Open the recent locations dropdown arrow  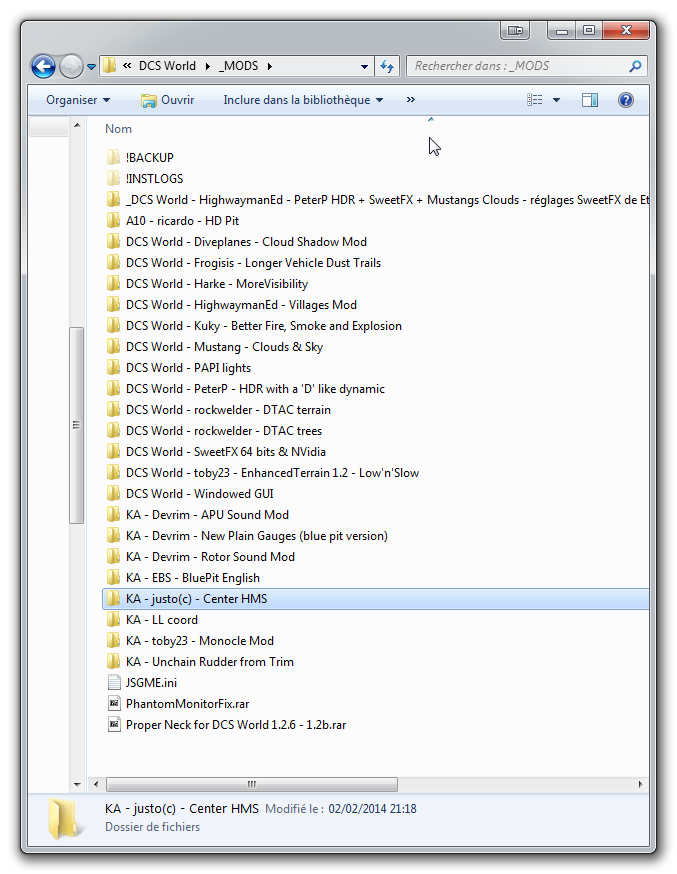pos(91,67)
